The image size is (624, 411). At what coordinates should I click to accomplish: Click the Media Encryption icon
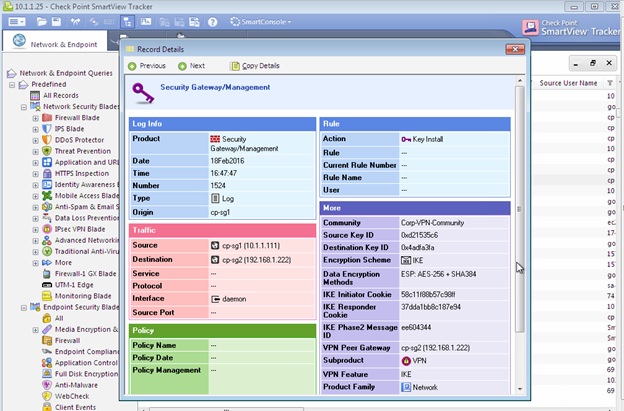coord(47,329)
